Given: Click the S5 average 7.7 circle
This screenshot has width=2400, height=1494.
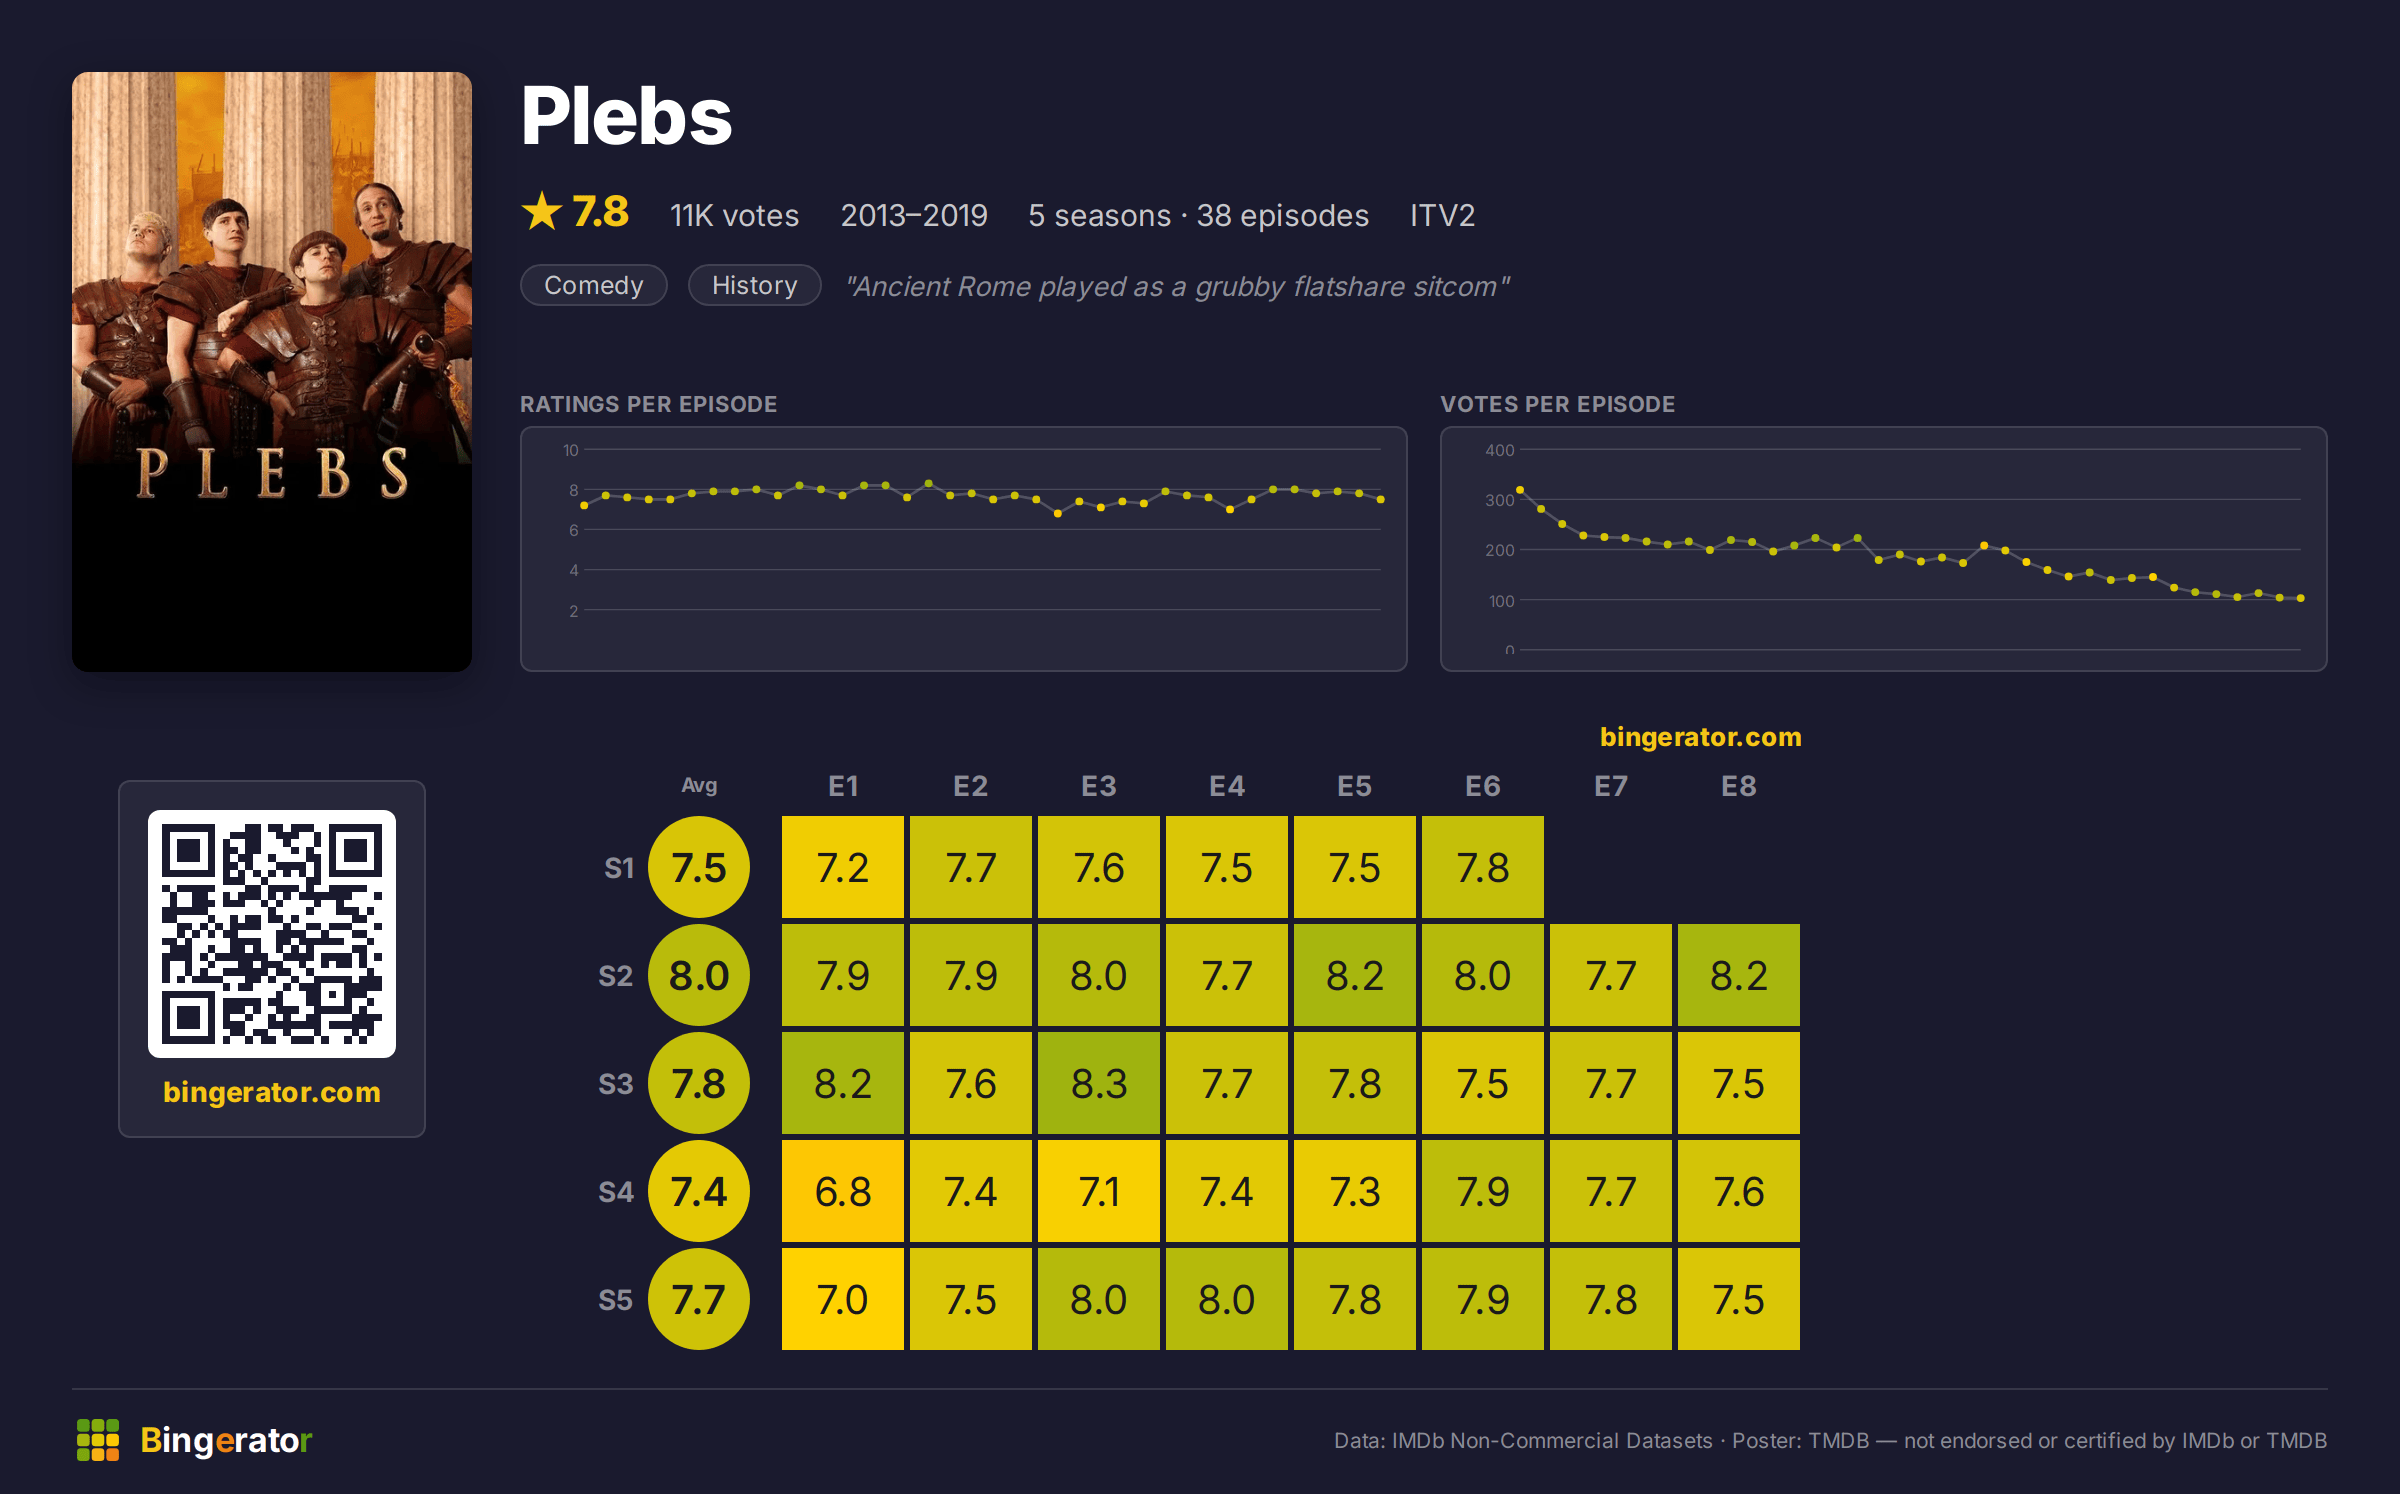Looking at the screenshot, I should pyautogui.click(x=699, y=1299).
